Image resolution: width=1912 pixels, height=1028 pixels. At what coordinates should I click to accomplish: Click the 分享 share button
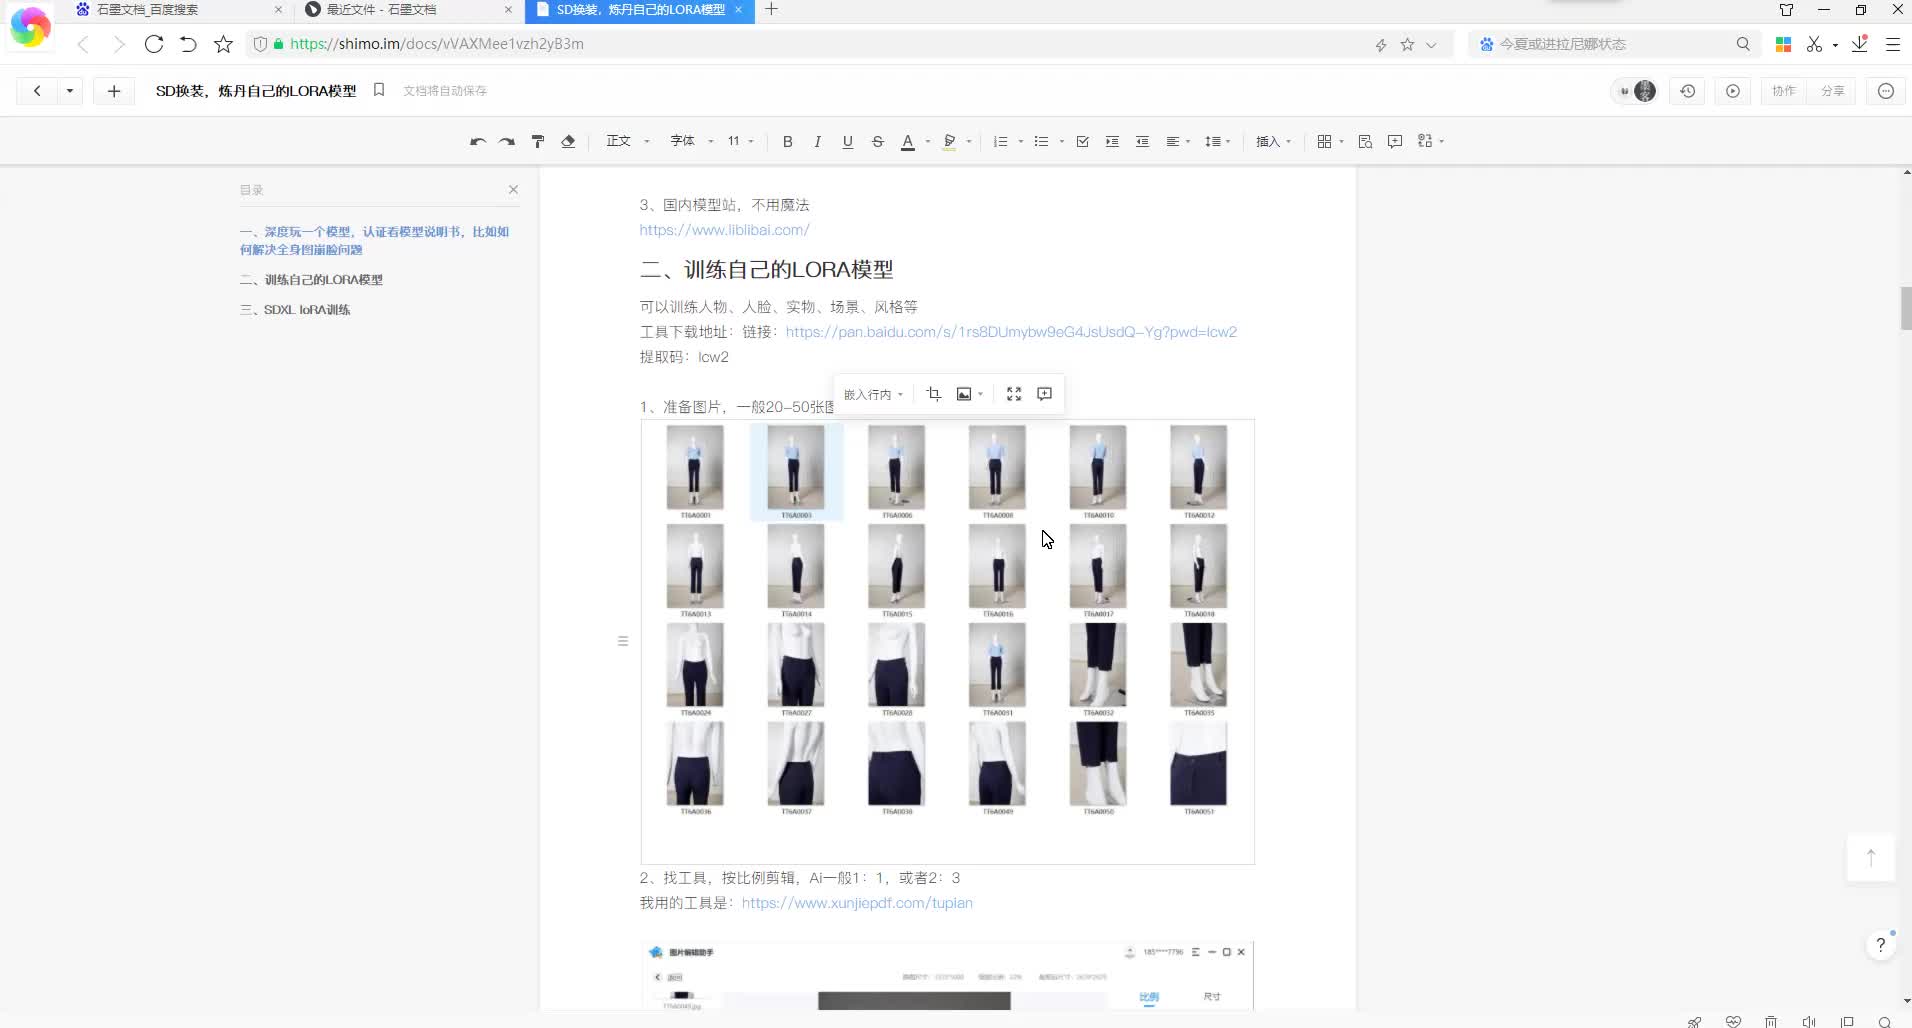coord(1832,91)
